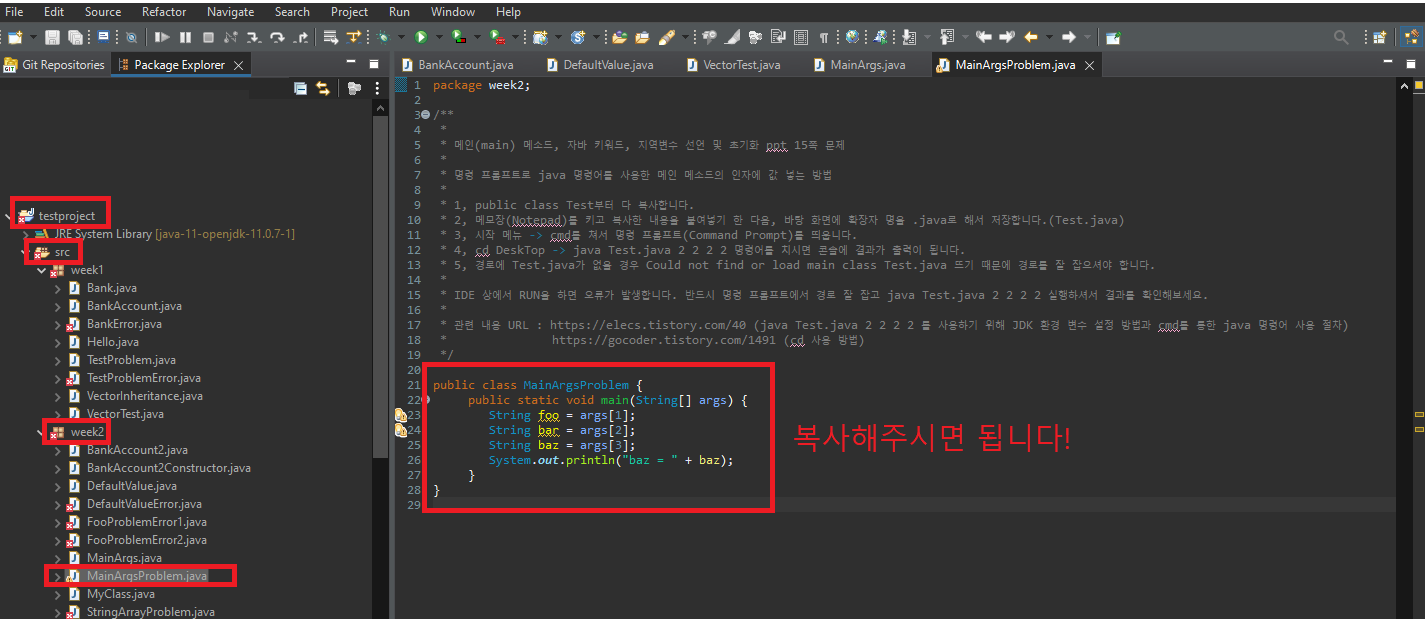Viewport: 1425px width, 619px height.
Task: Open the New wizard dropdown arrow
Action: (x=33, y=37)
